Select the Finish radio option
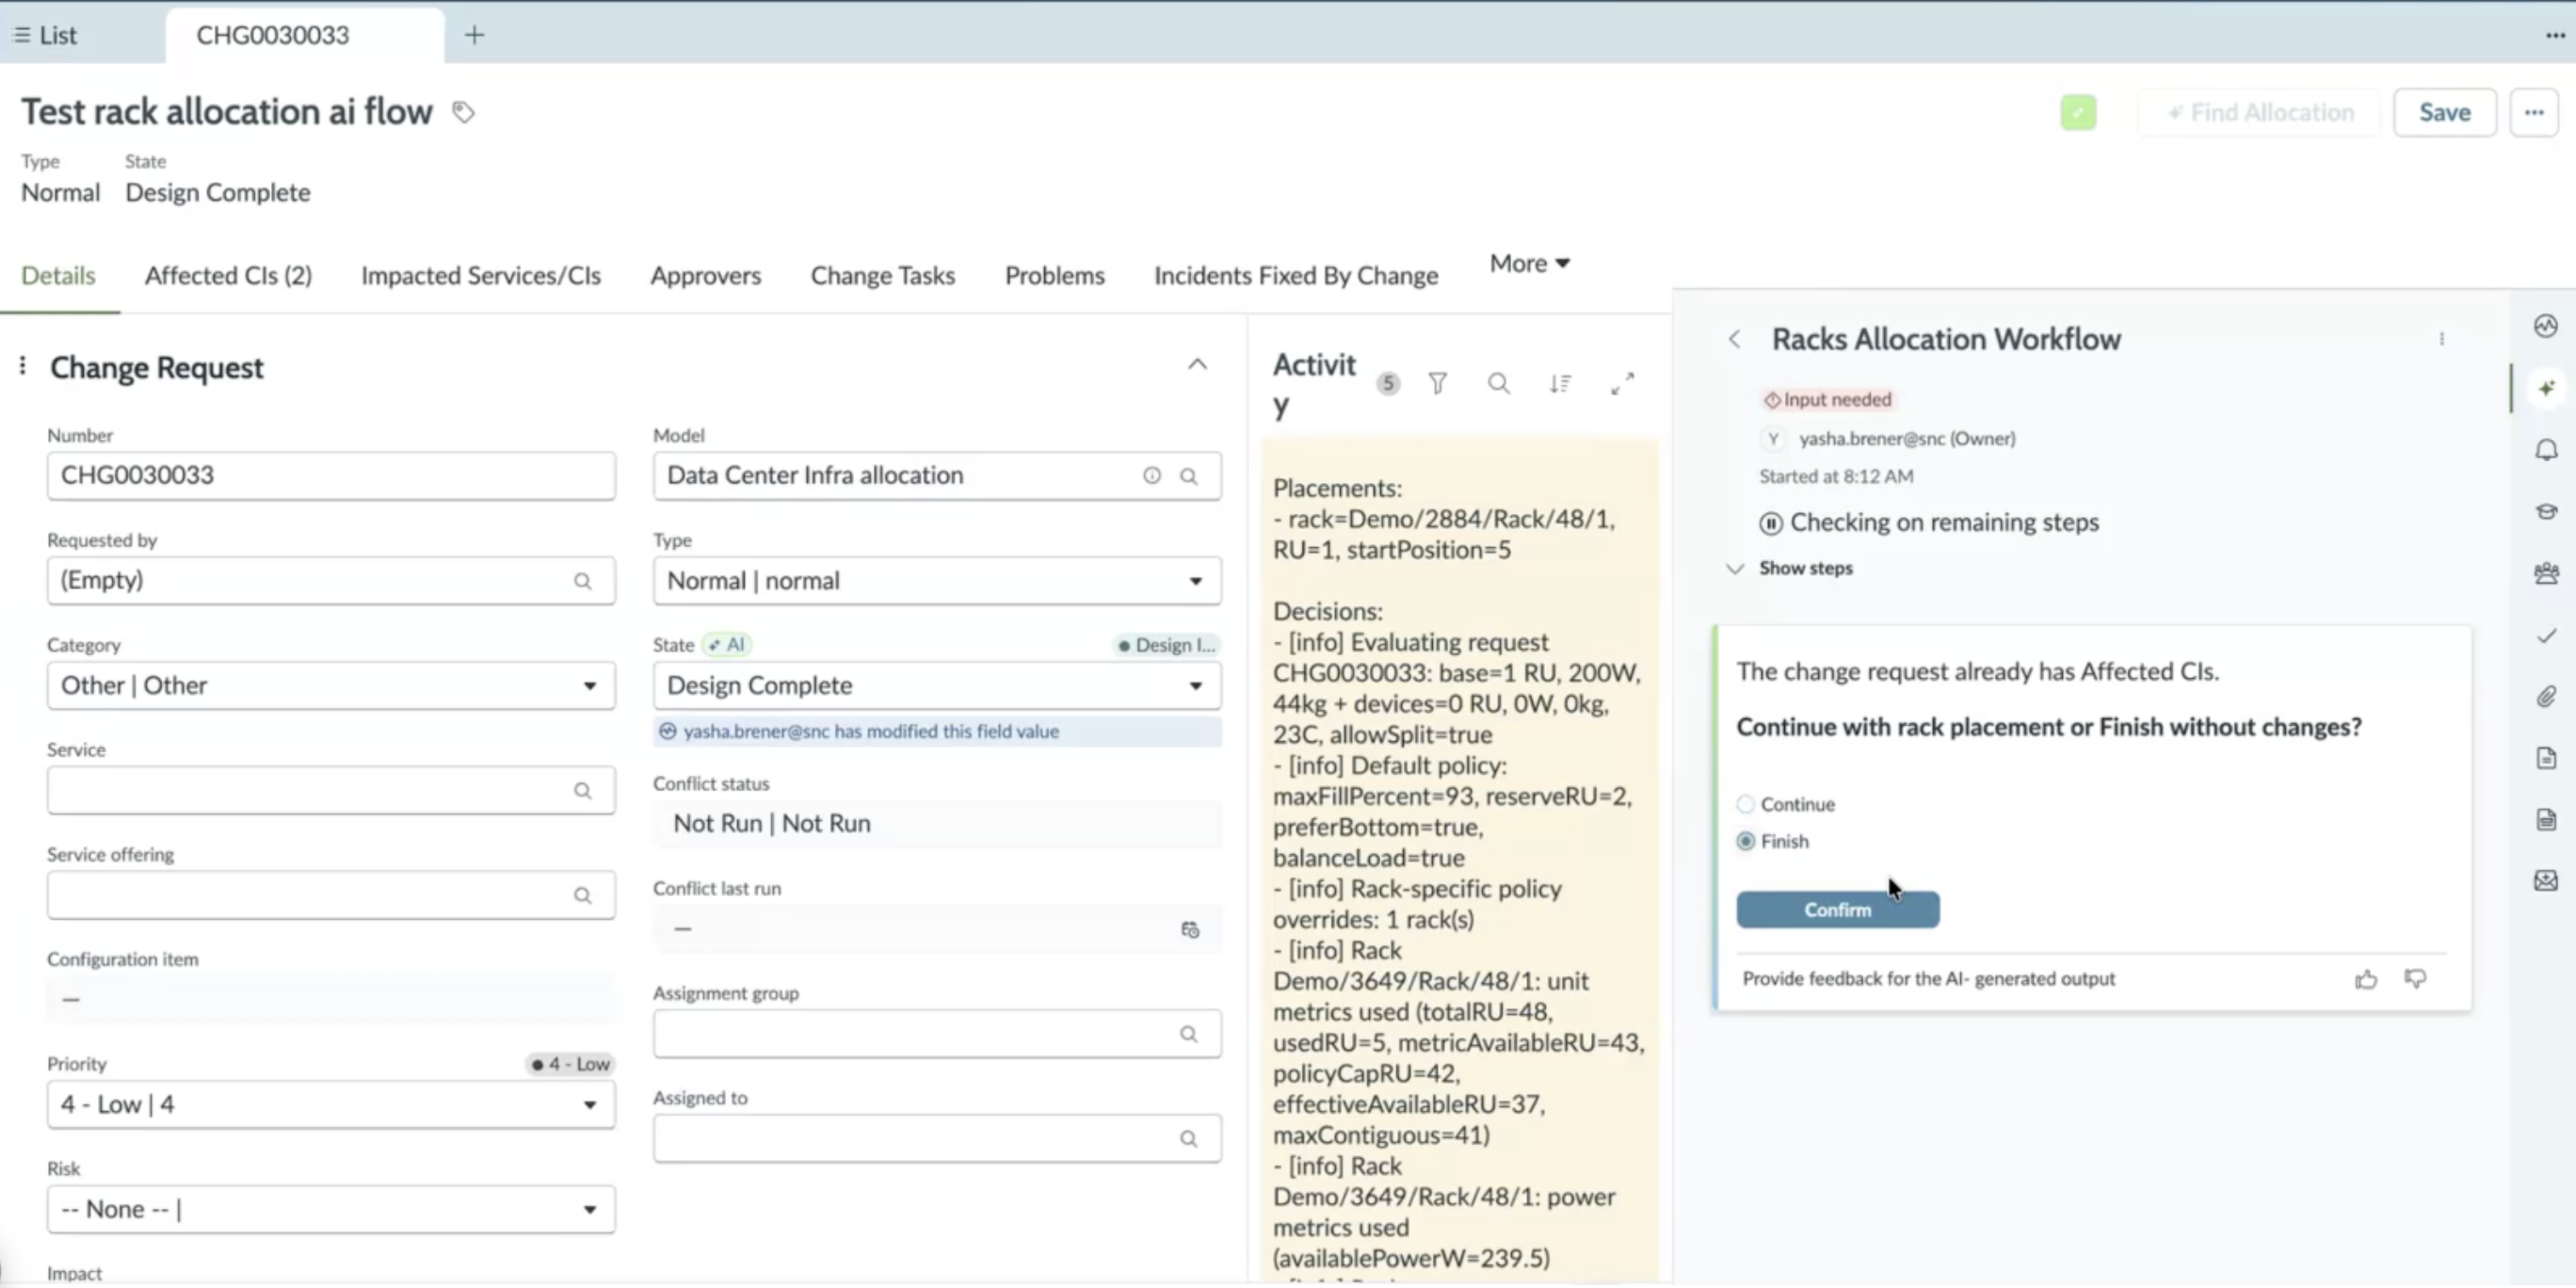 pyautogui.click(x=1745, y=841)
